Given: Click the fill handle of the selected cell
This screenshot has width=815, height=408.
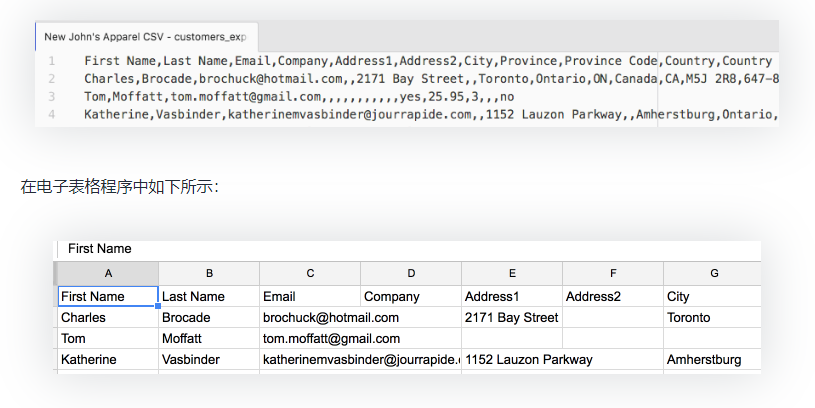Looking at the screenshot, I should (158, 306).
